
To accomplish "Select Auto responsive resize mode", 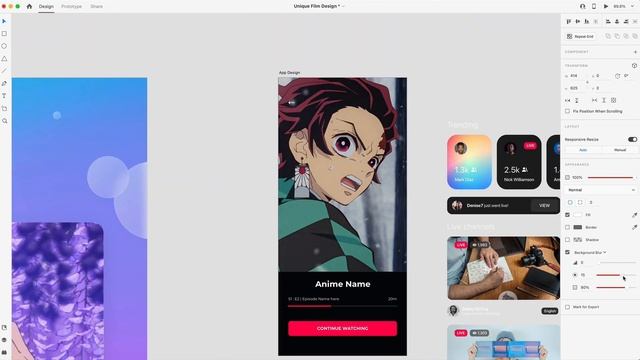I will [x=583, y=150].
